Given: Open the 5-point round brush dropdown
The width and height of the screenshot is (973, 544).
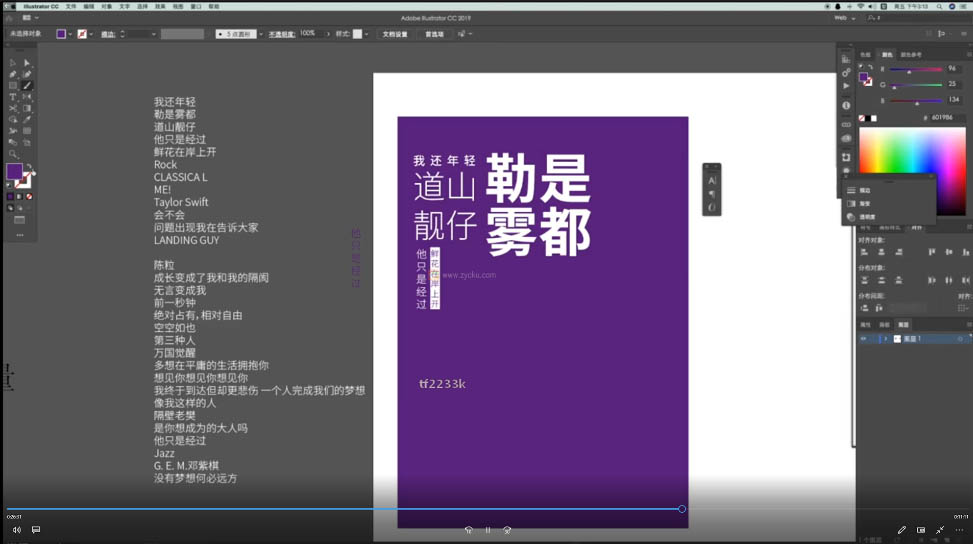Looking at the screenshot, I should (261, 34).
